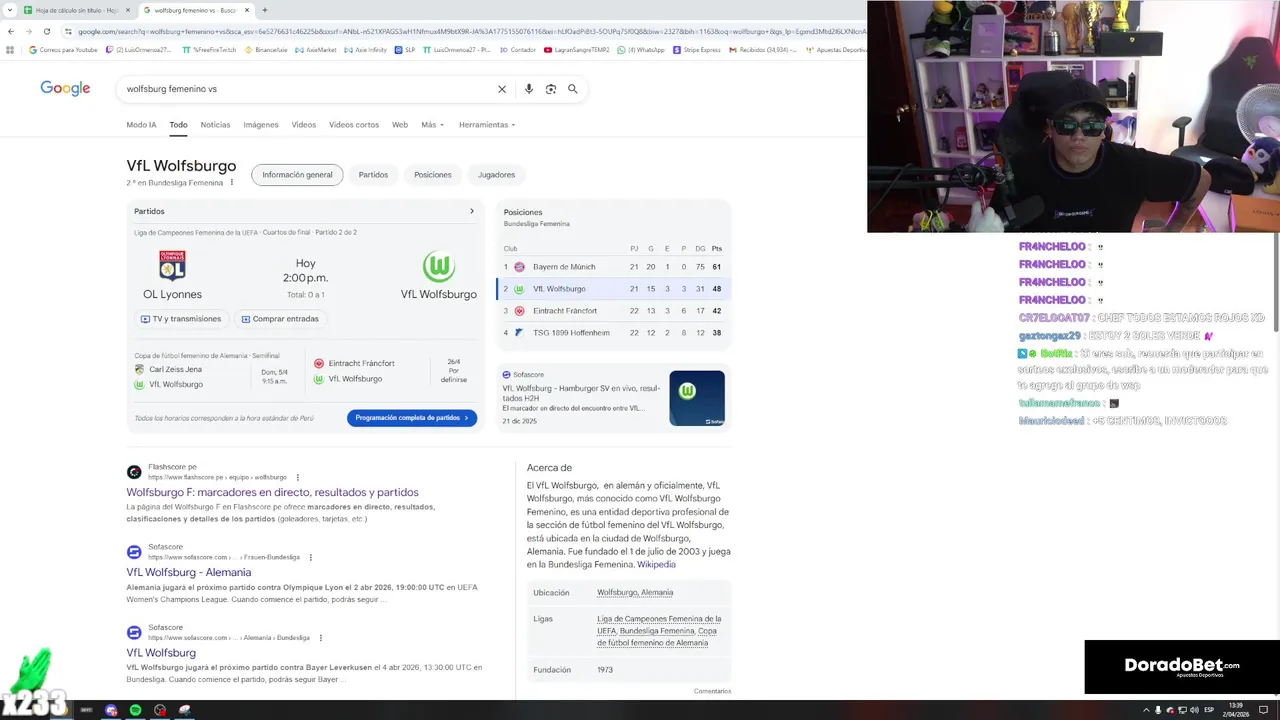Click Comprar entradas button
Image resolution: width=1280 pixels, height=720 pixels.
[280, 319]
